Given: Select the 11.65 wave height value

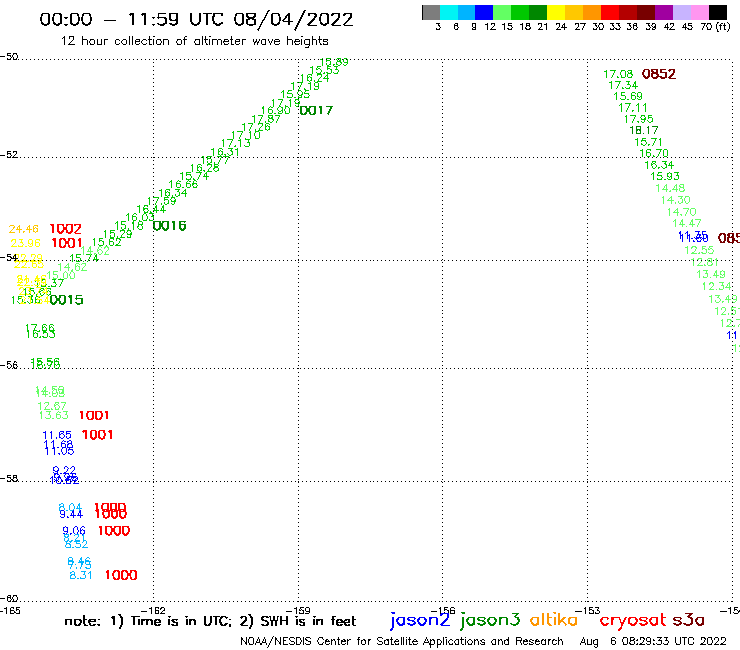Looking at the screenshot, I should tap(57, 435).
